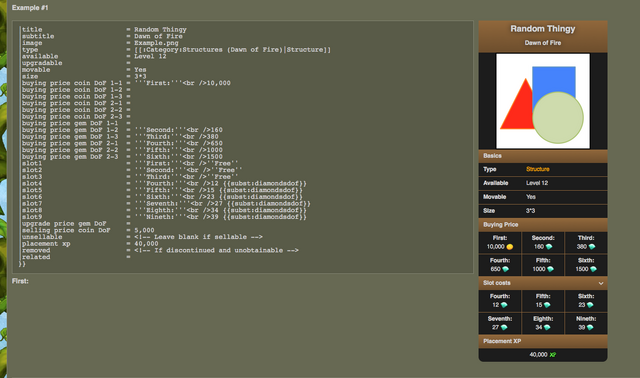Click the Example #1 heading

point(30,8)
